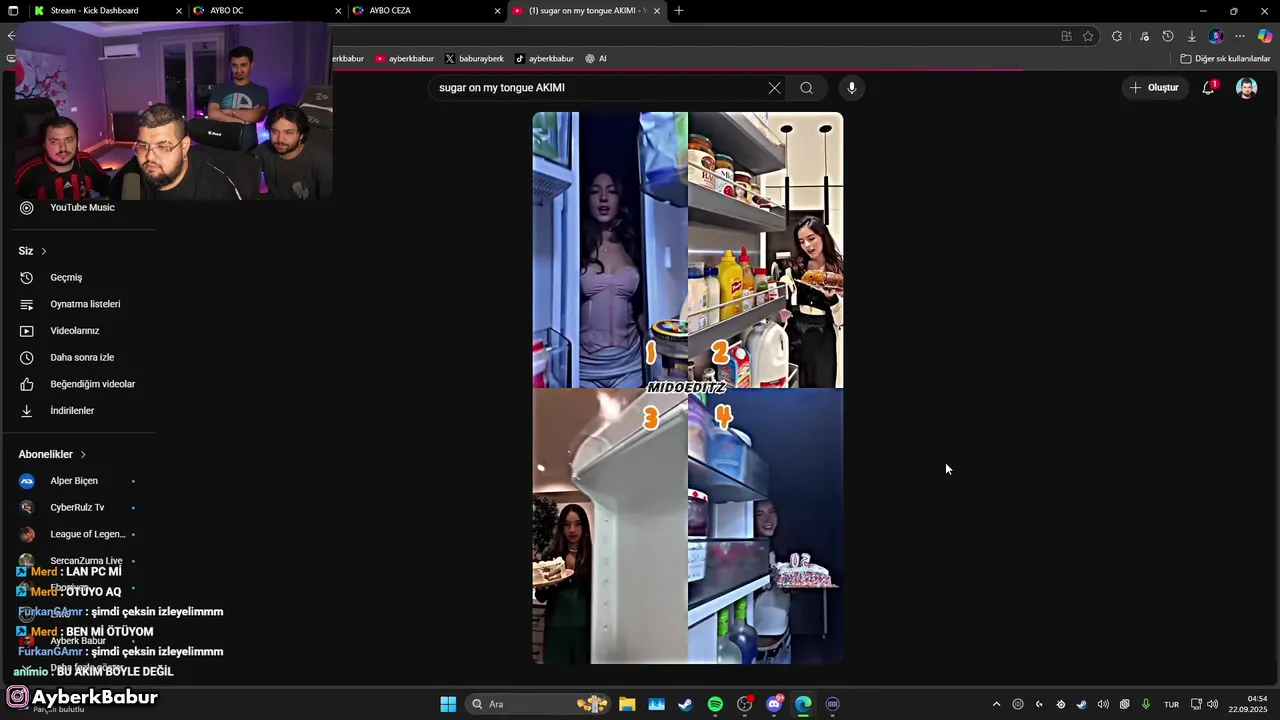This screenshot has width=1280, height=720.
Task: Click the Oluştur create button
Action: (x=1154, y=88)
